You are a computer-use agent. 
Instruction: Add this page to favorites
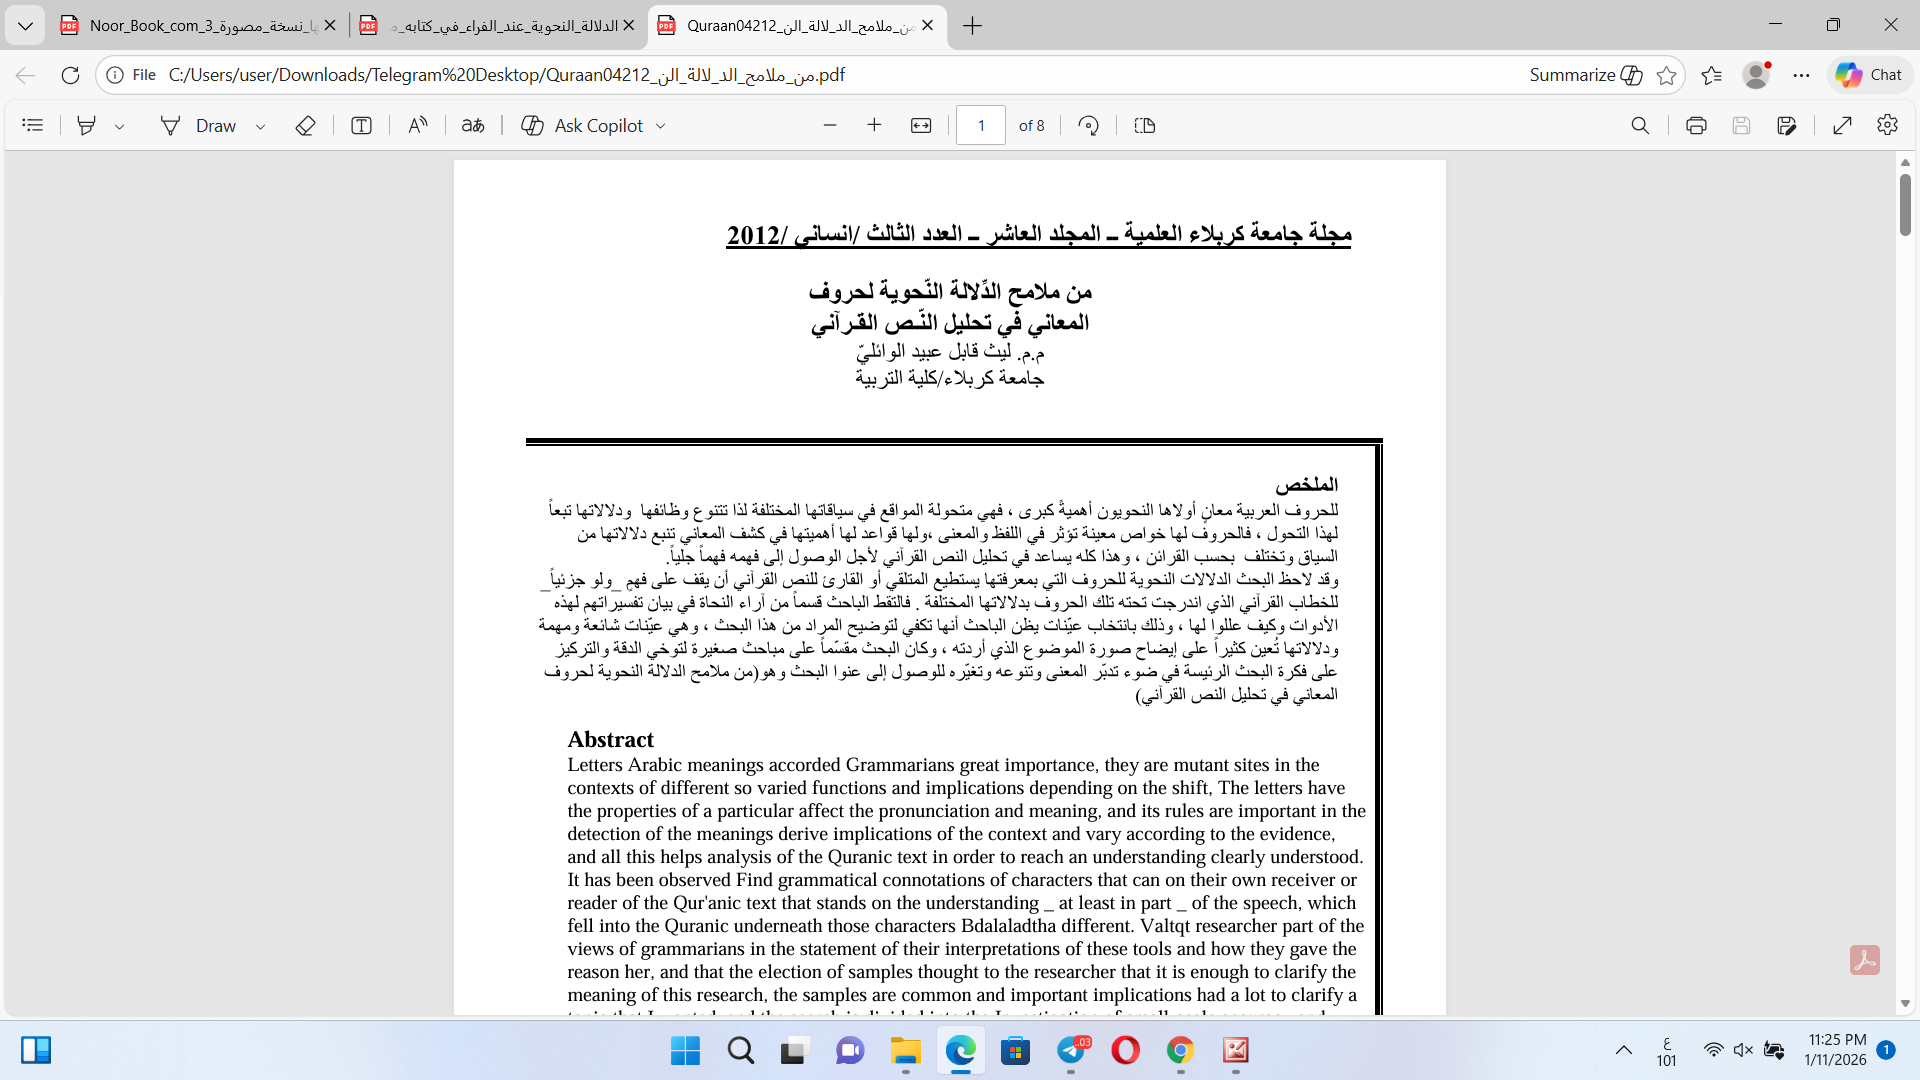(x=1666, y=75)
